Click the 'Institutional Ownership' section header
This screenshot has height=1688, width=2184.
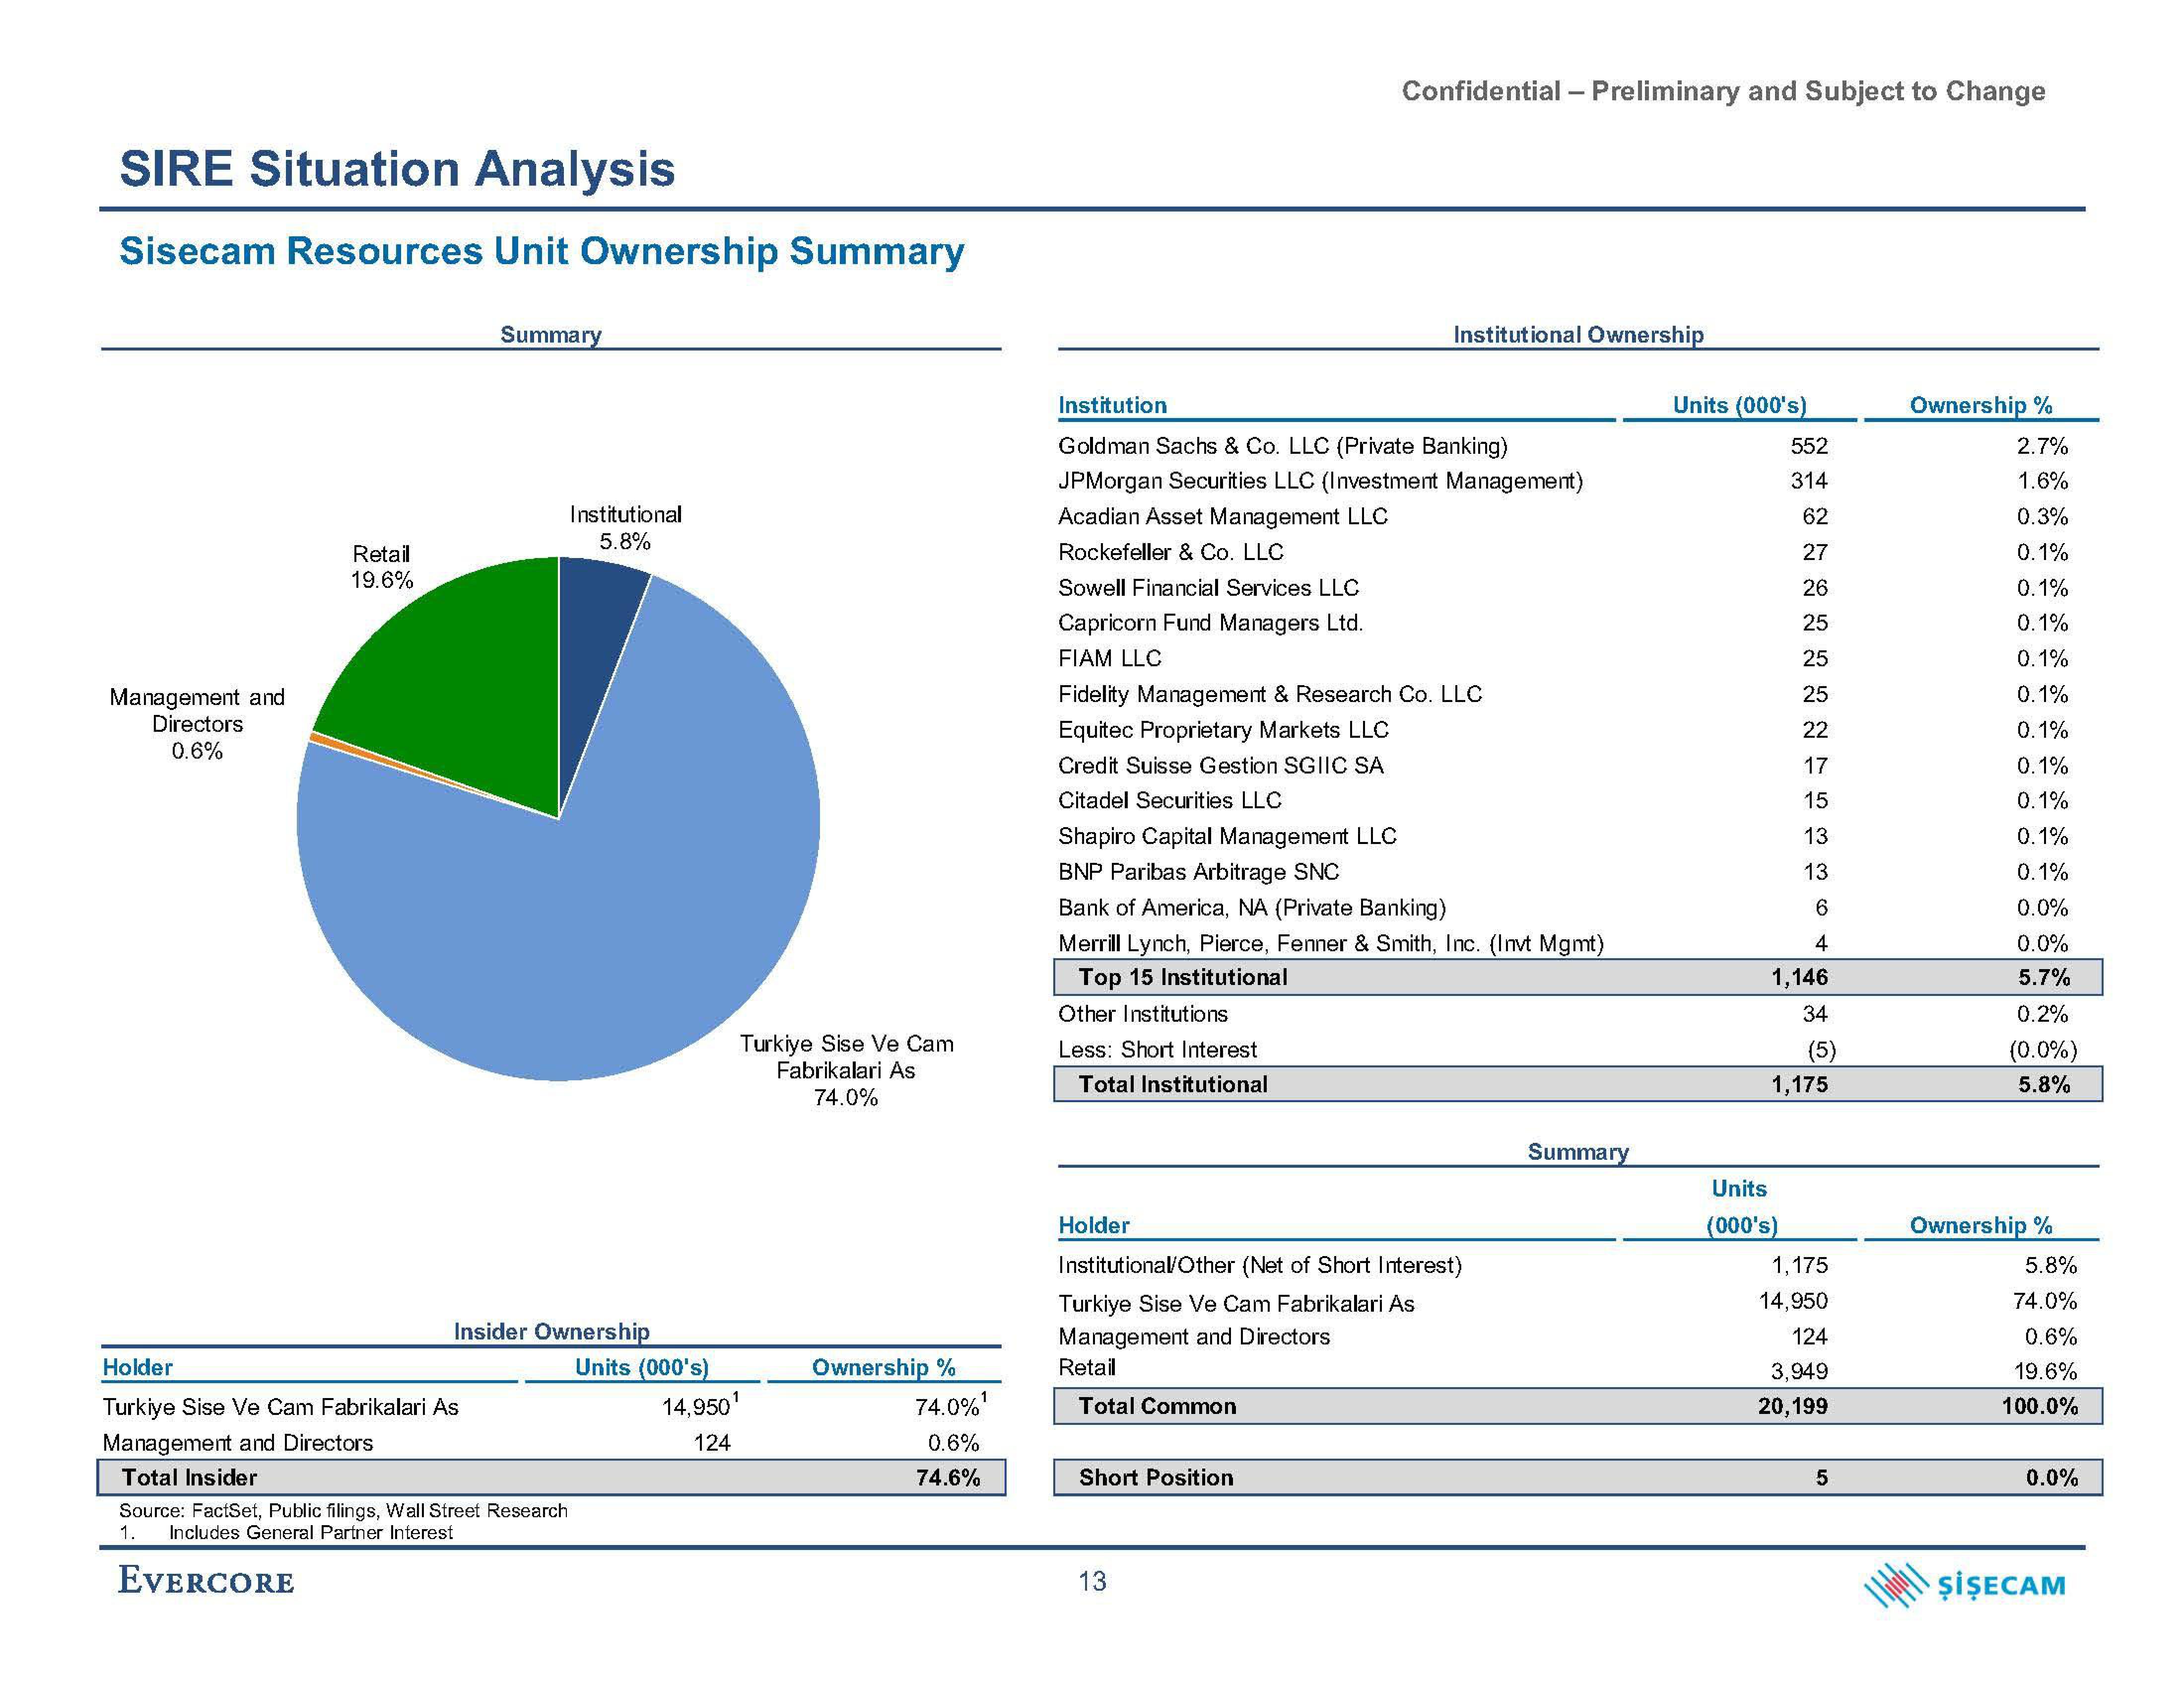[1578, 335]
